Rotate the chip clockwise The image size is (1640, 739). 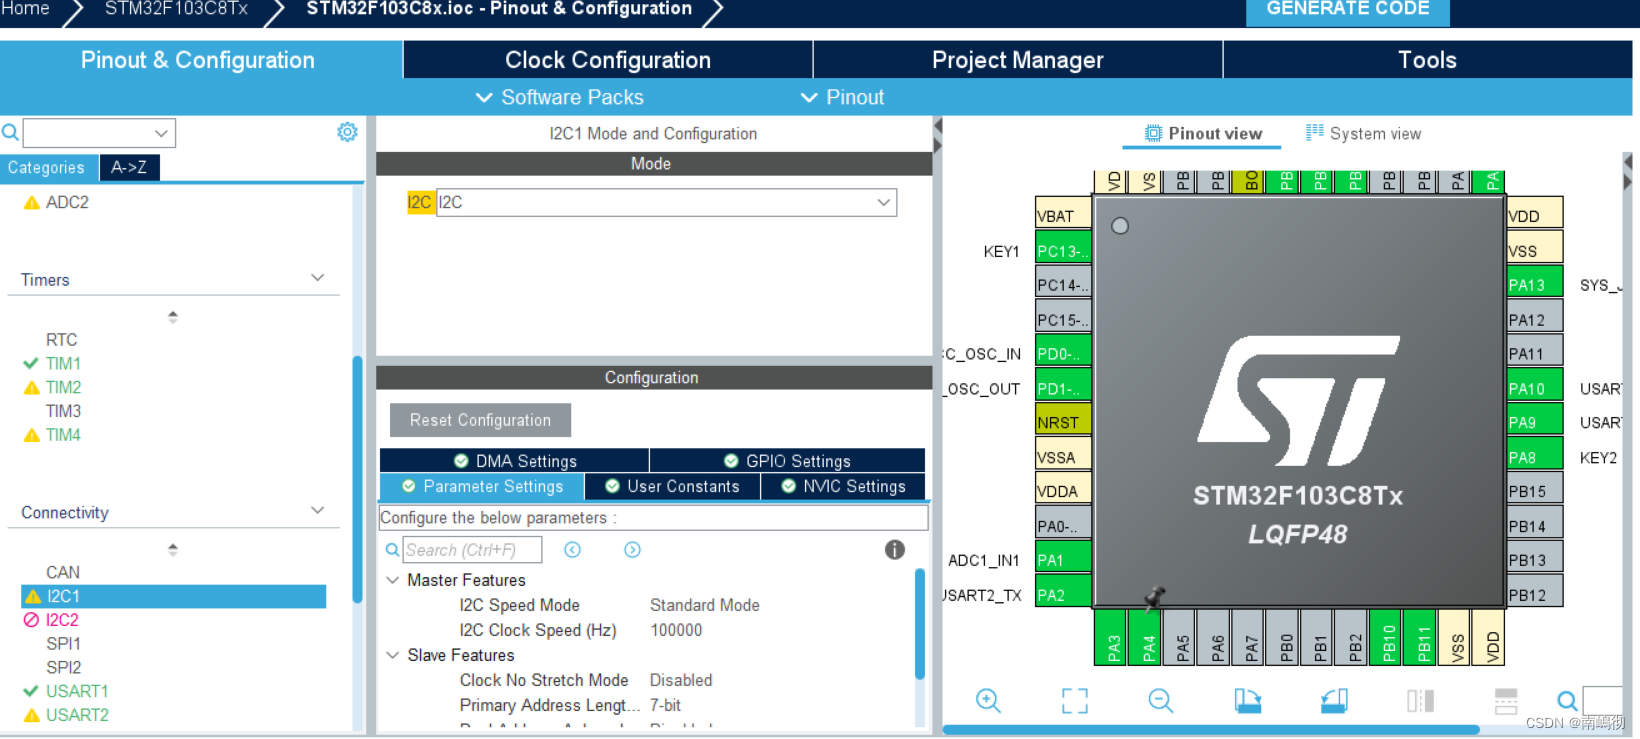(1247, 700)
